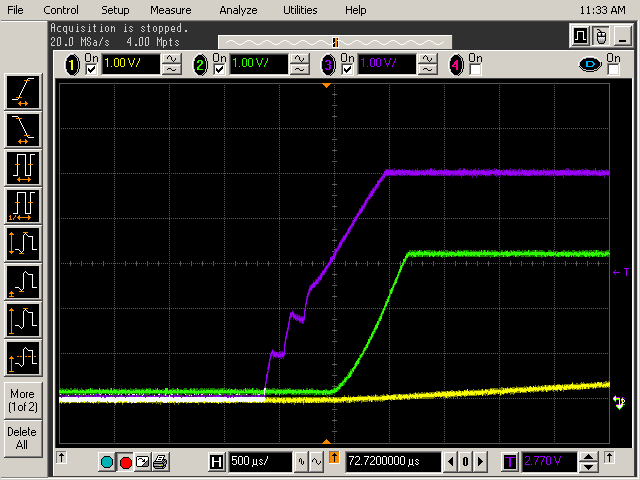640x480 pixels.
Task: Select the rise time measurement icon
Action: [23, 92]
